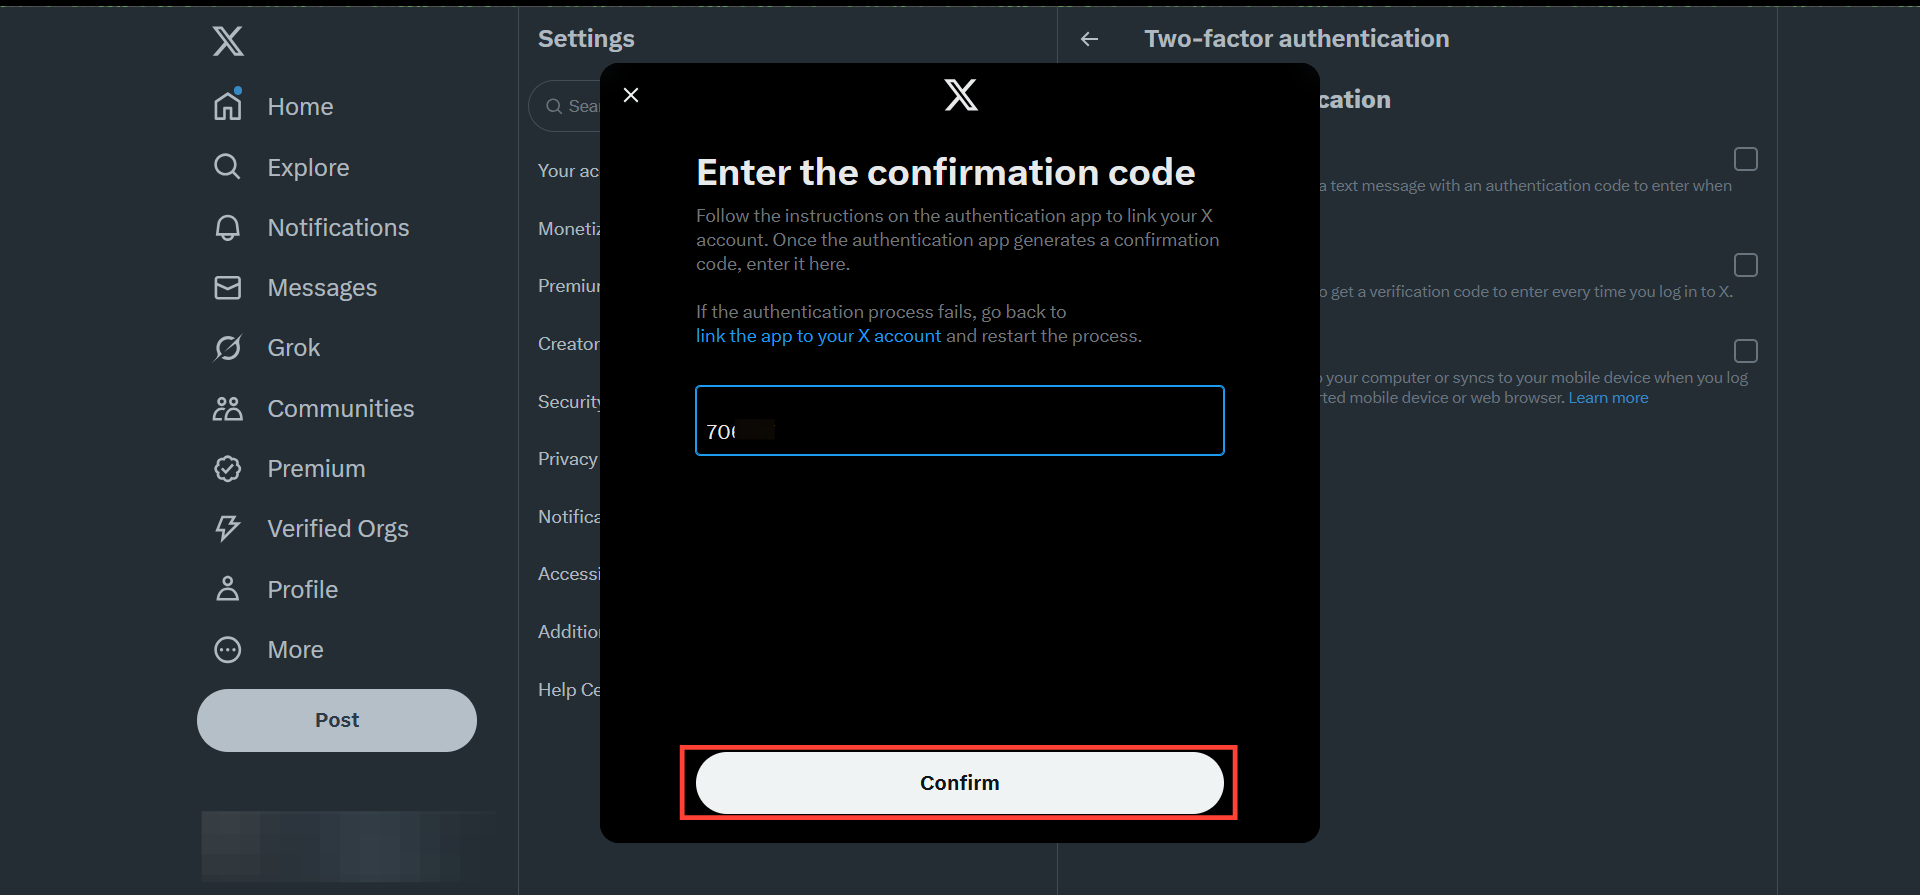The height and width of the screenshot is (895, 1920).
Task: Click the Confirm button
Action: coord(959,782)
